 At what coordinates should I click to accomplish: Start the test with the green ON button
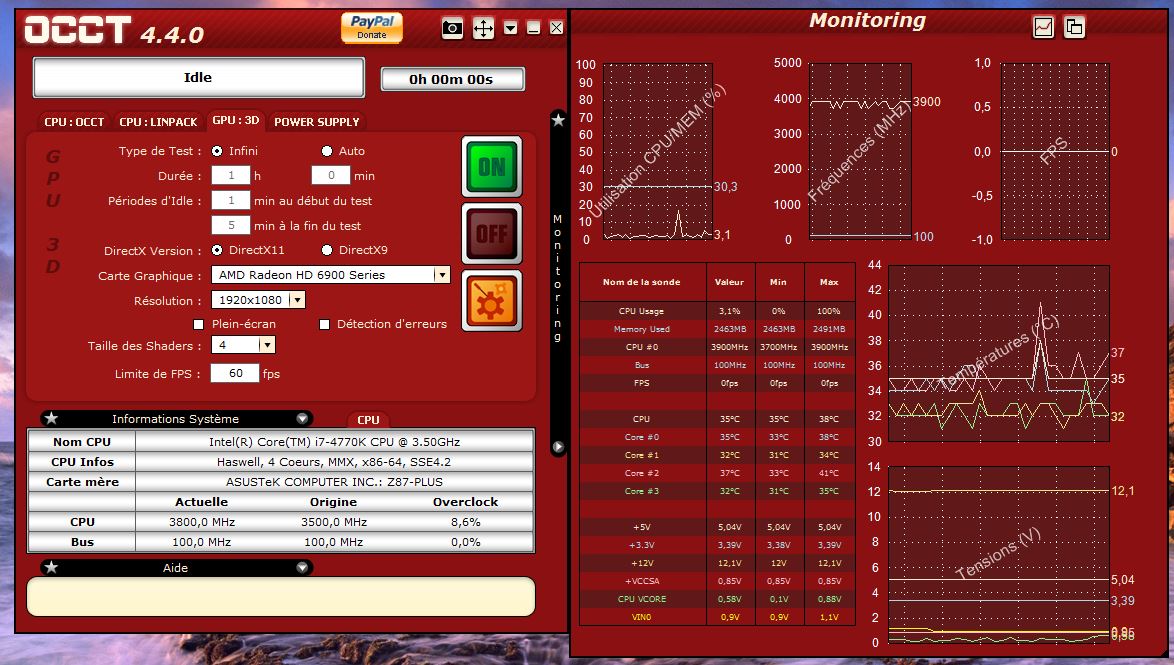pos(492,167)
